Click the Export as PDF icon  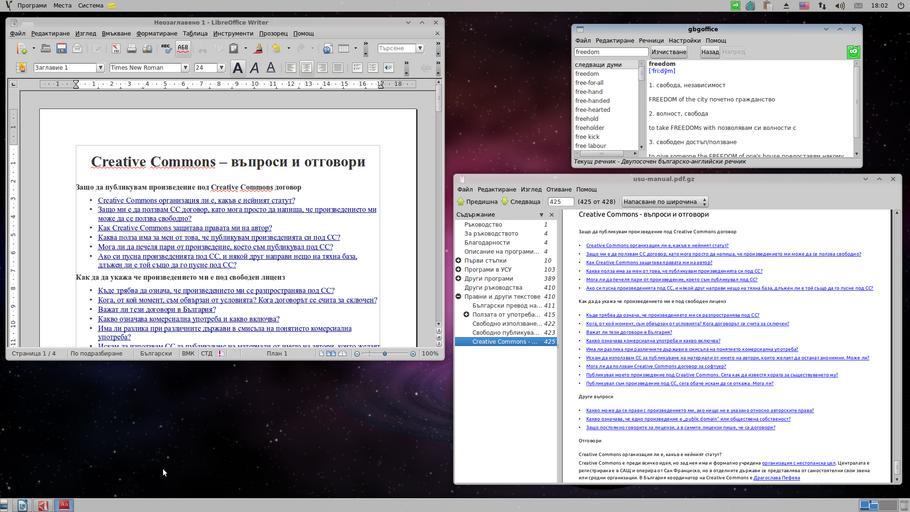116,48
